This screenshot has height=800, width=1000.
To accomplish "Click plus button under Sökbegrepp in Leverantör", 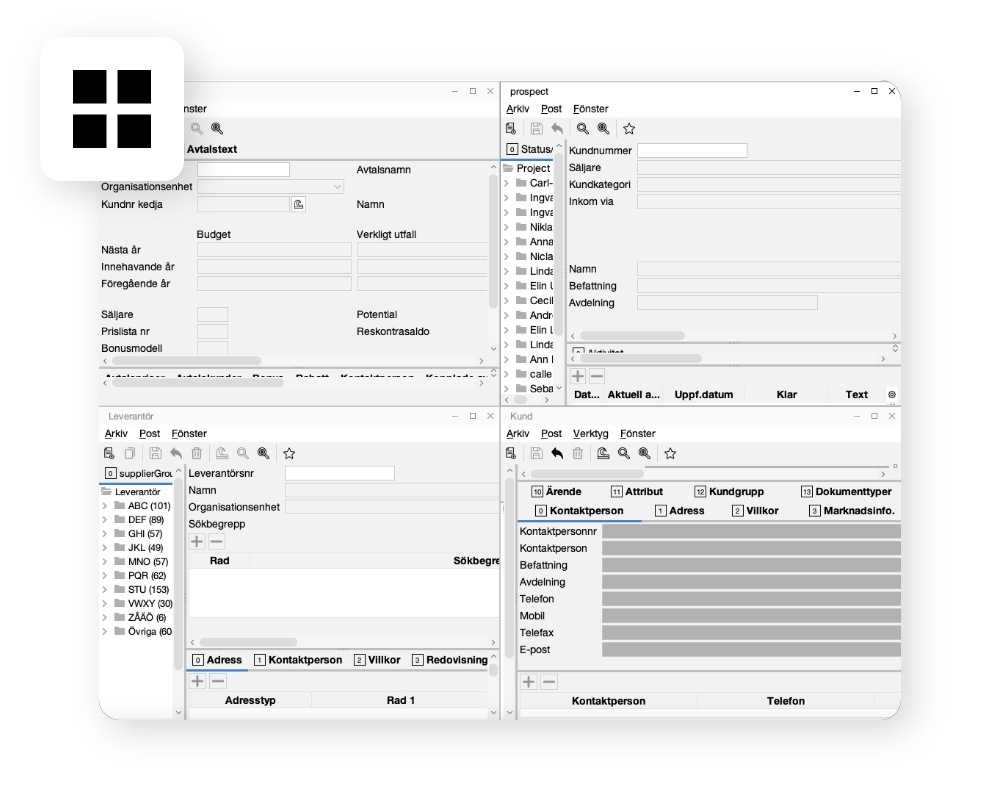I will (197, 542).
